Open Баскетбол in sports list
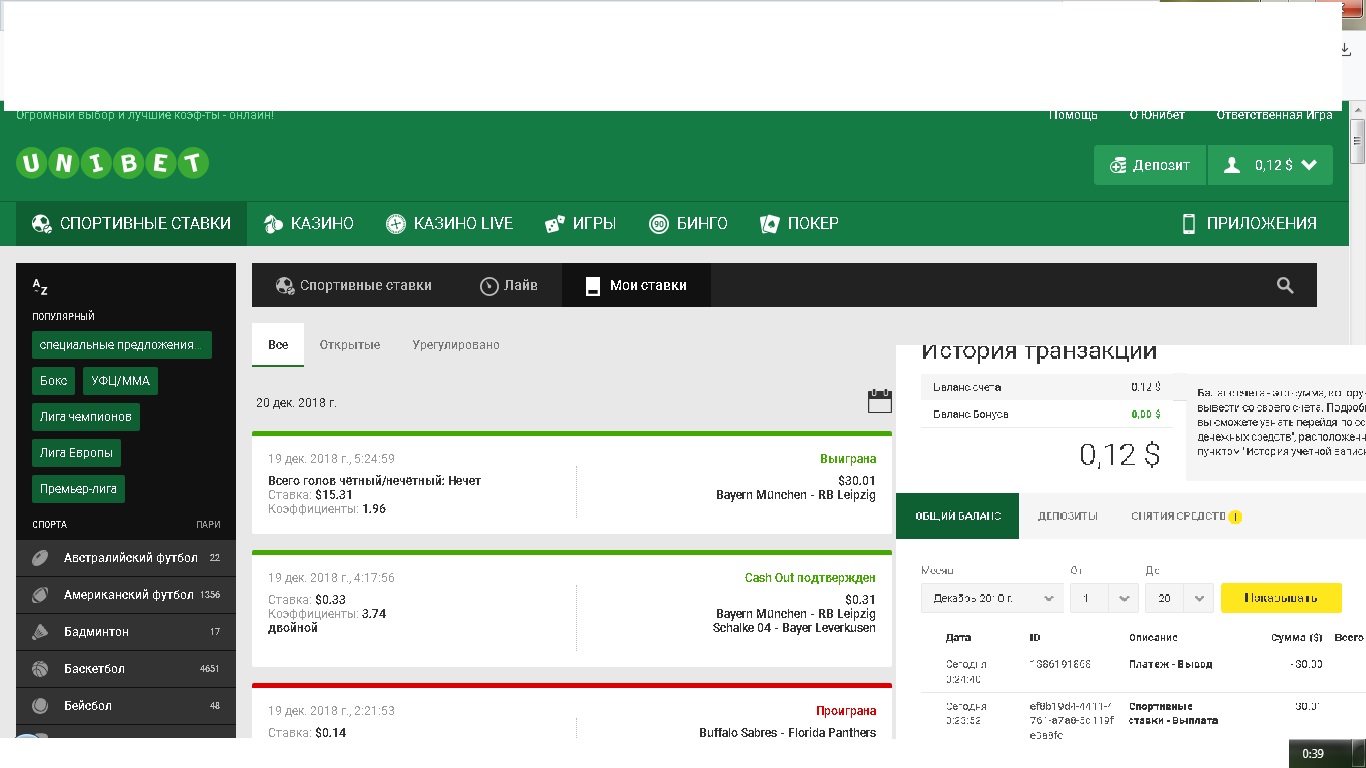Viewport: 1366px width, 768px height. coord(126,669)
